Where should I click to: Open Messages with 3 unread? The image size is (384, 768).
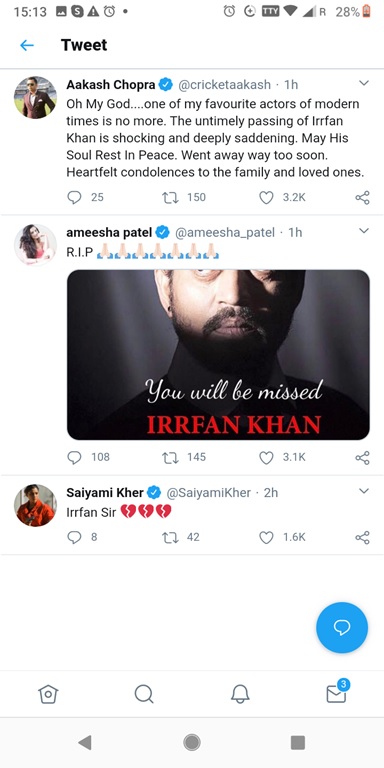click(x=337, y=692)
